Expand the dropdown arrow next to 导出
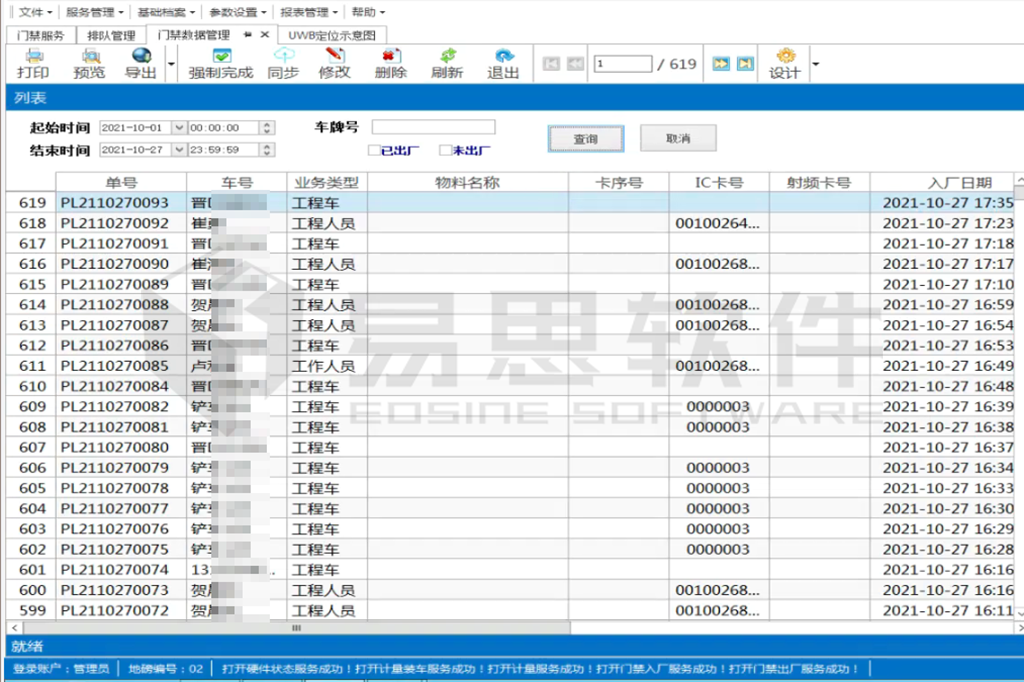Viewport: 1024px width, 682px height. (171, 62)
